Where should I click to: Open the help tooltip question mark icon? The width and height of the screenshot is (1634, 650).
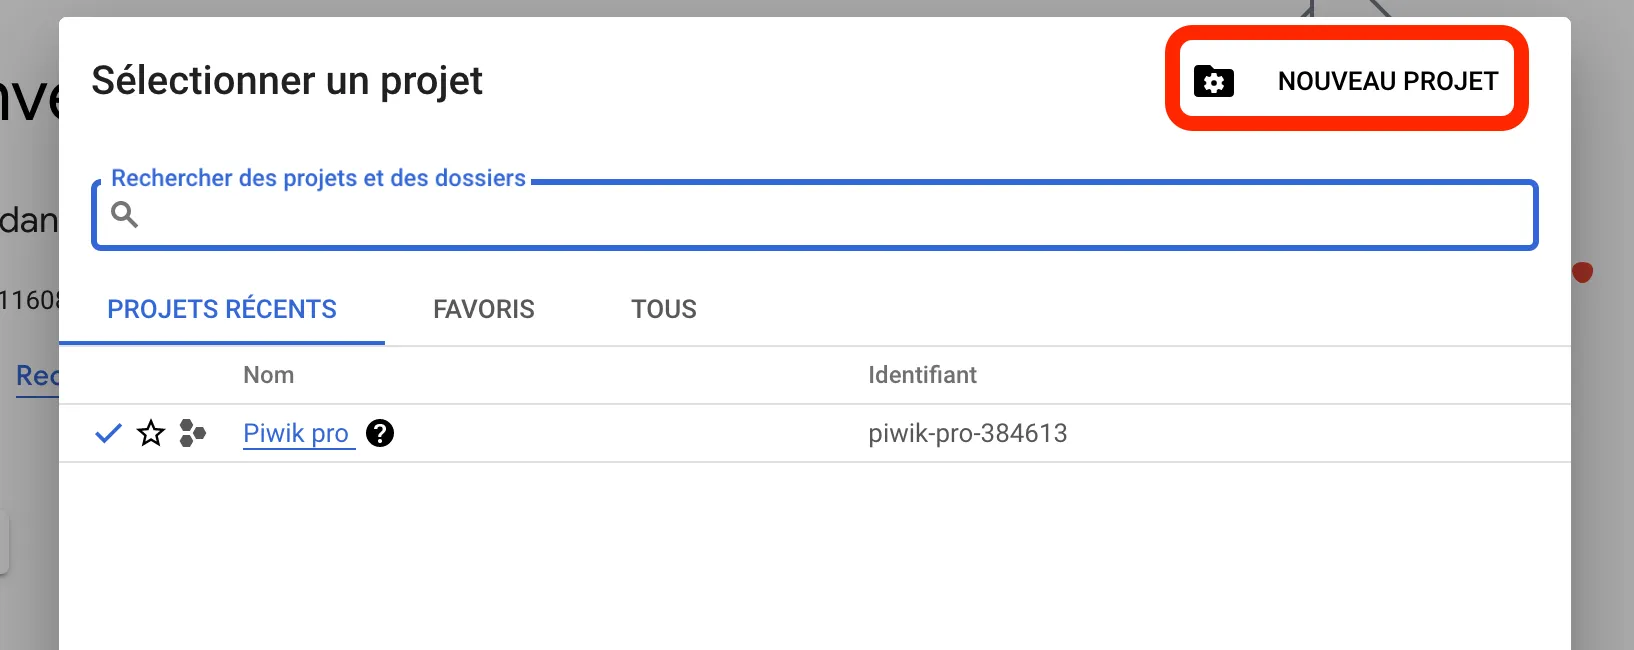click(380, 433)
